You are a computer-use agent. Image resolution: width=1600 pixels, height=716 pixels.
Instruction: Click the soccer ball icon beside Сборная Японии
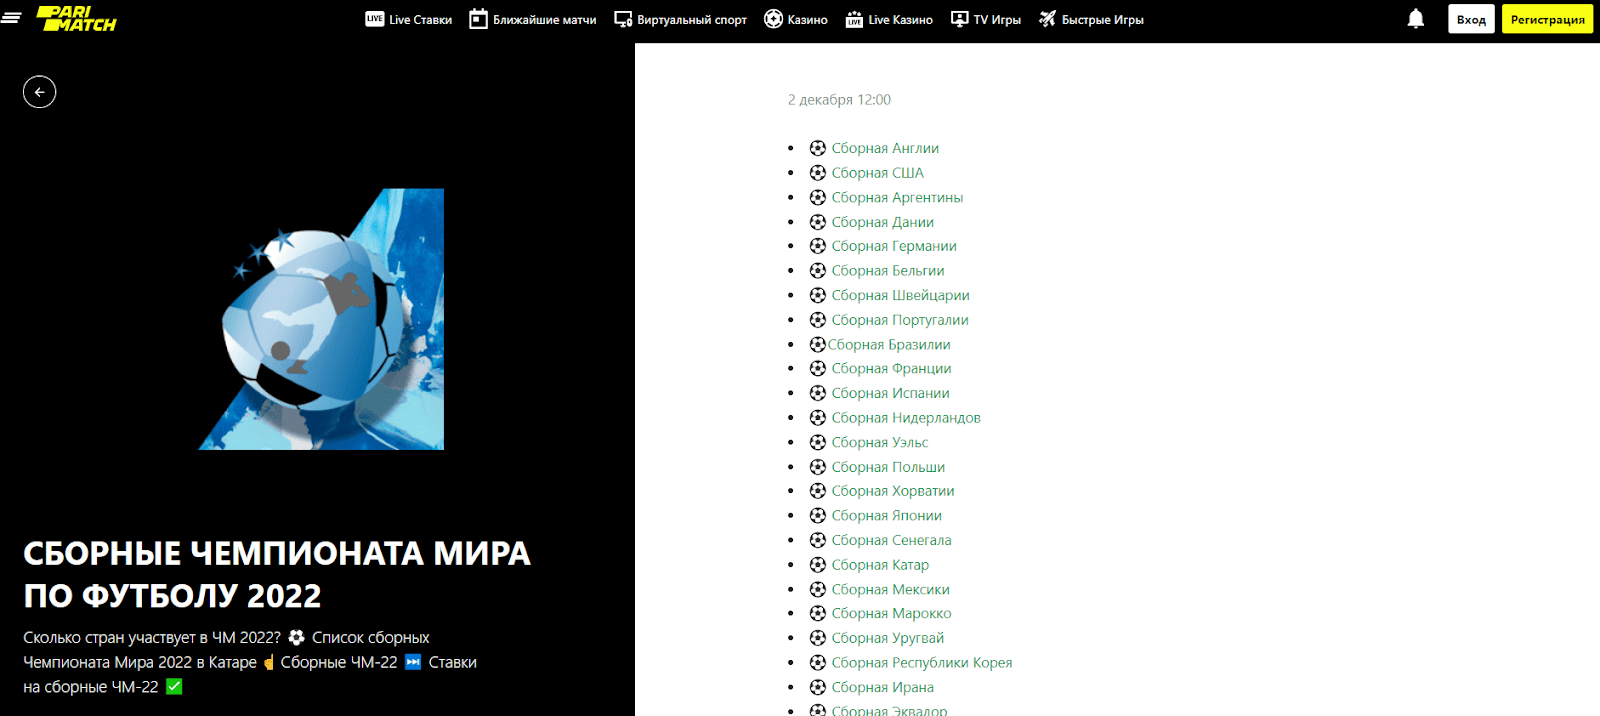tap(818, 516)
